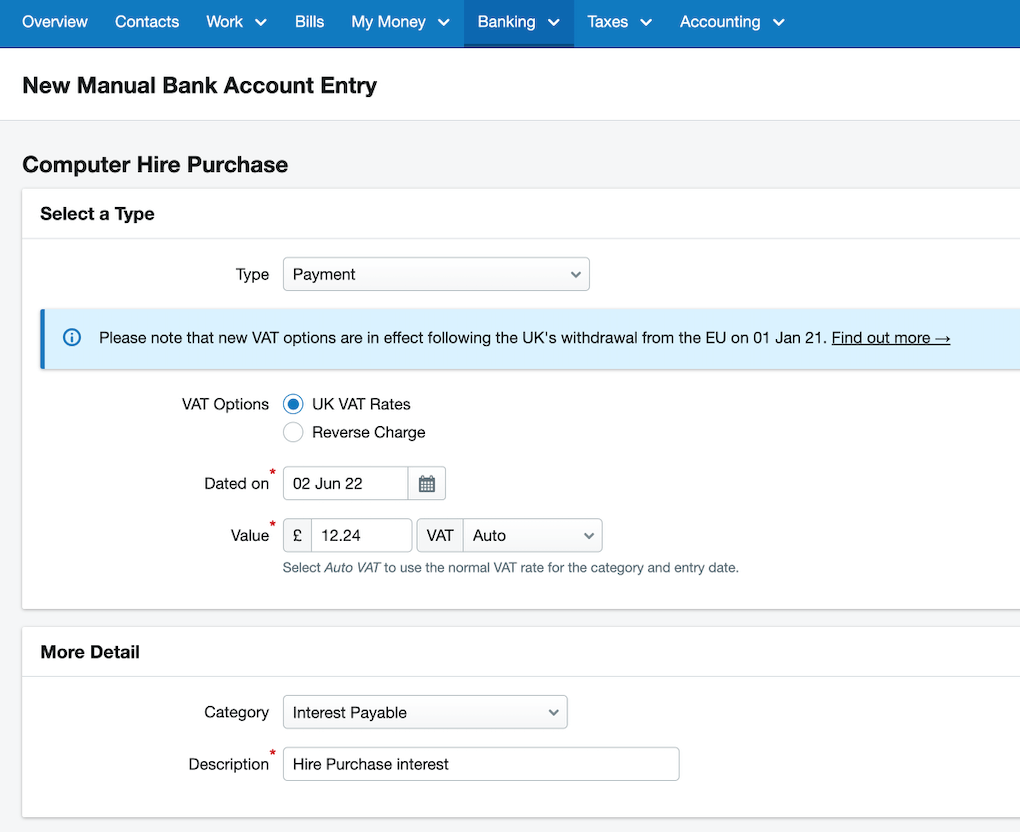Open the date picker calendar icon

coord(427,483)
